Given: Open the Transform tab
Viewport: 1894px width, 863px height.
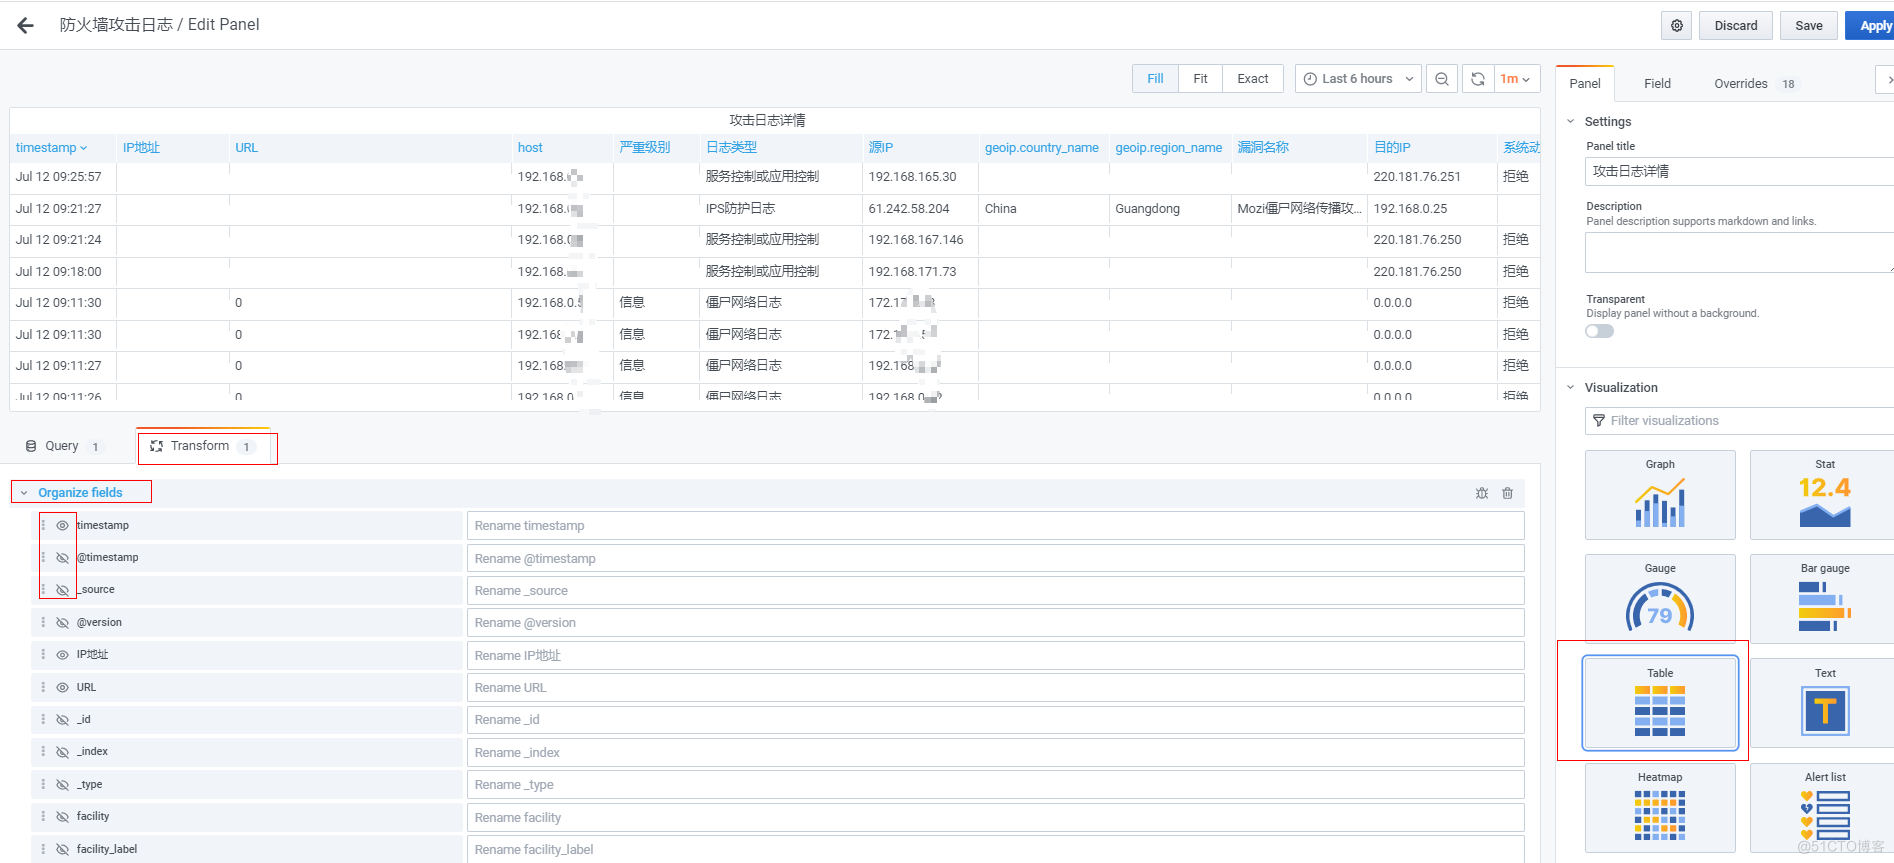Looking at the screenshot, I should (203, 446).
